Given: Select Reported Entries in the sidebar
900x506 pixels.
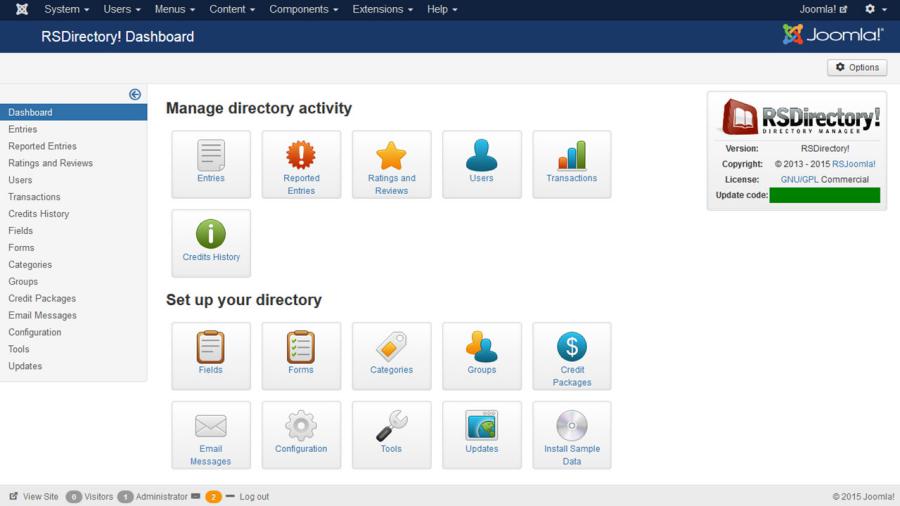Looking at the screenshot, I should pos(42,146).
